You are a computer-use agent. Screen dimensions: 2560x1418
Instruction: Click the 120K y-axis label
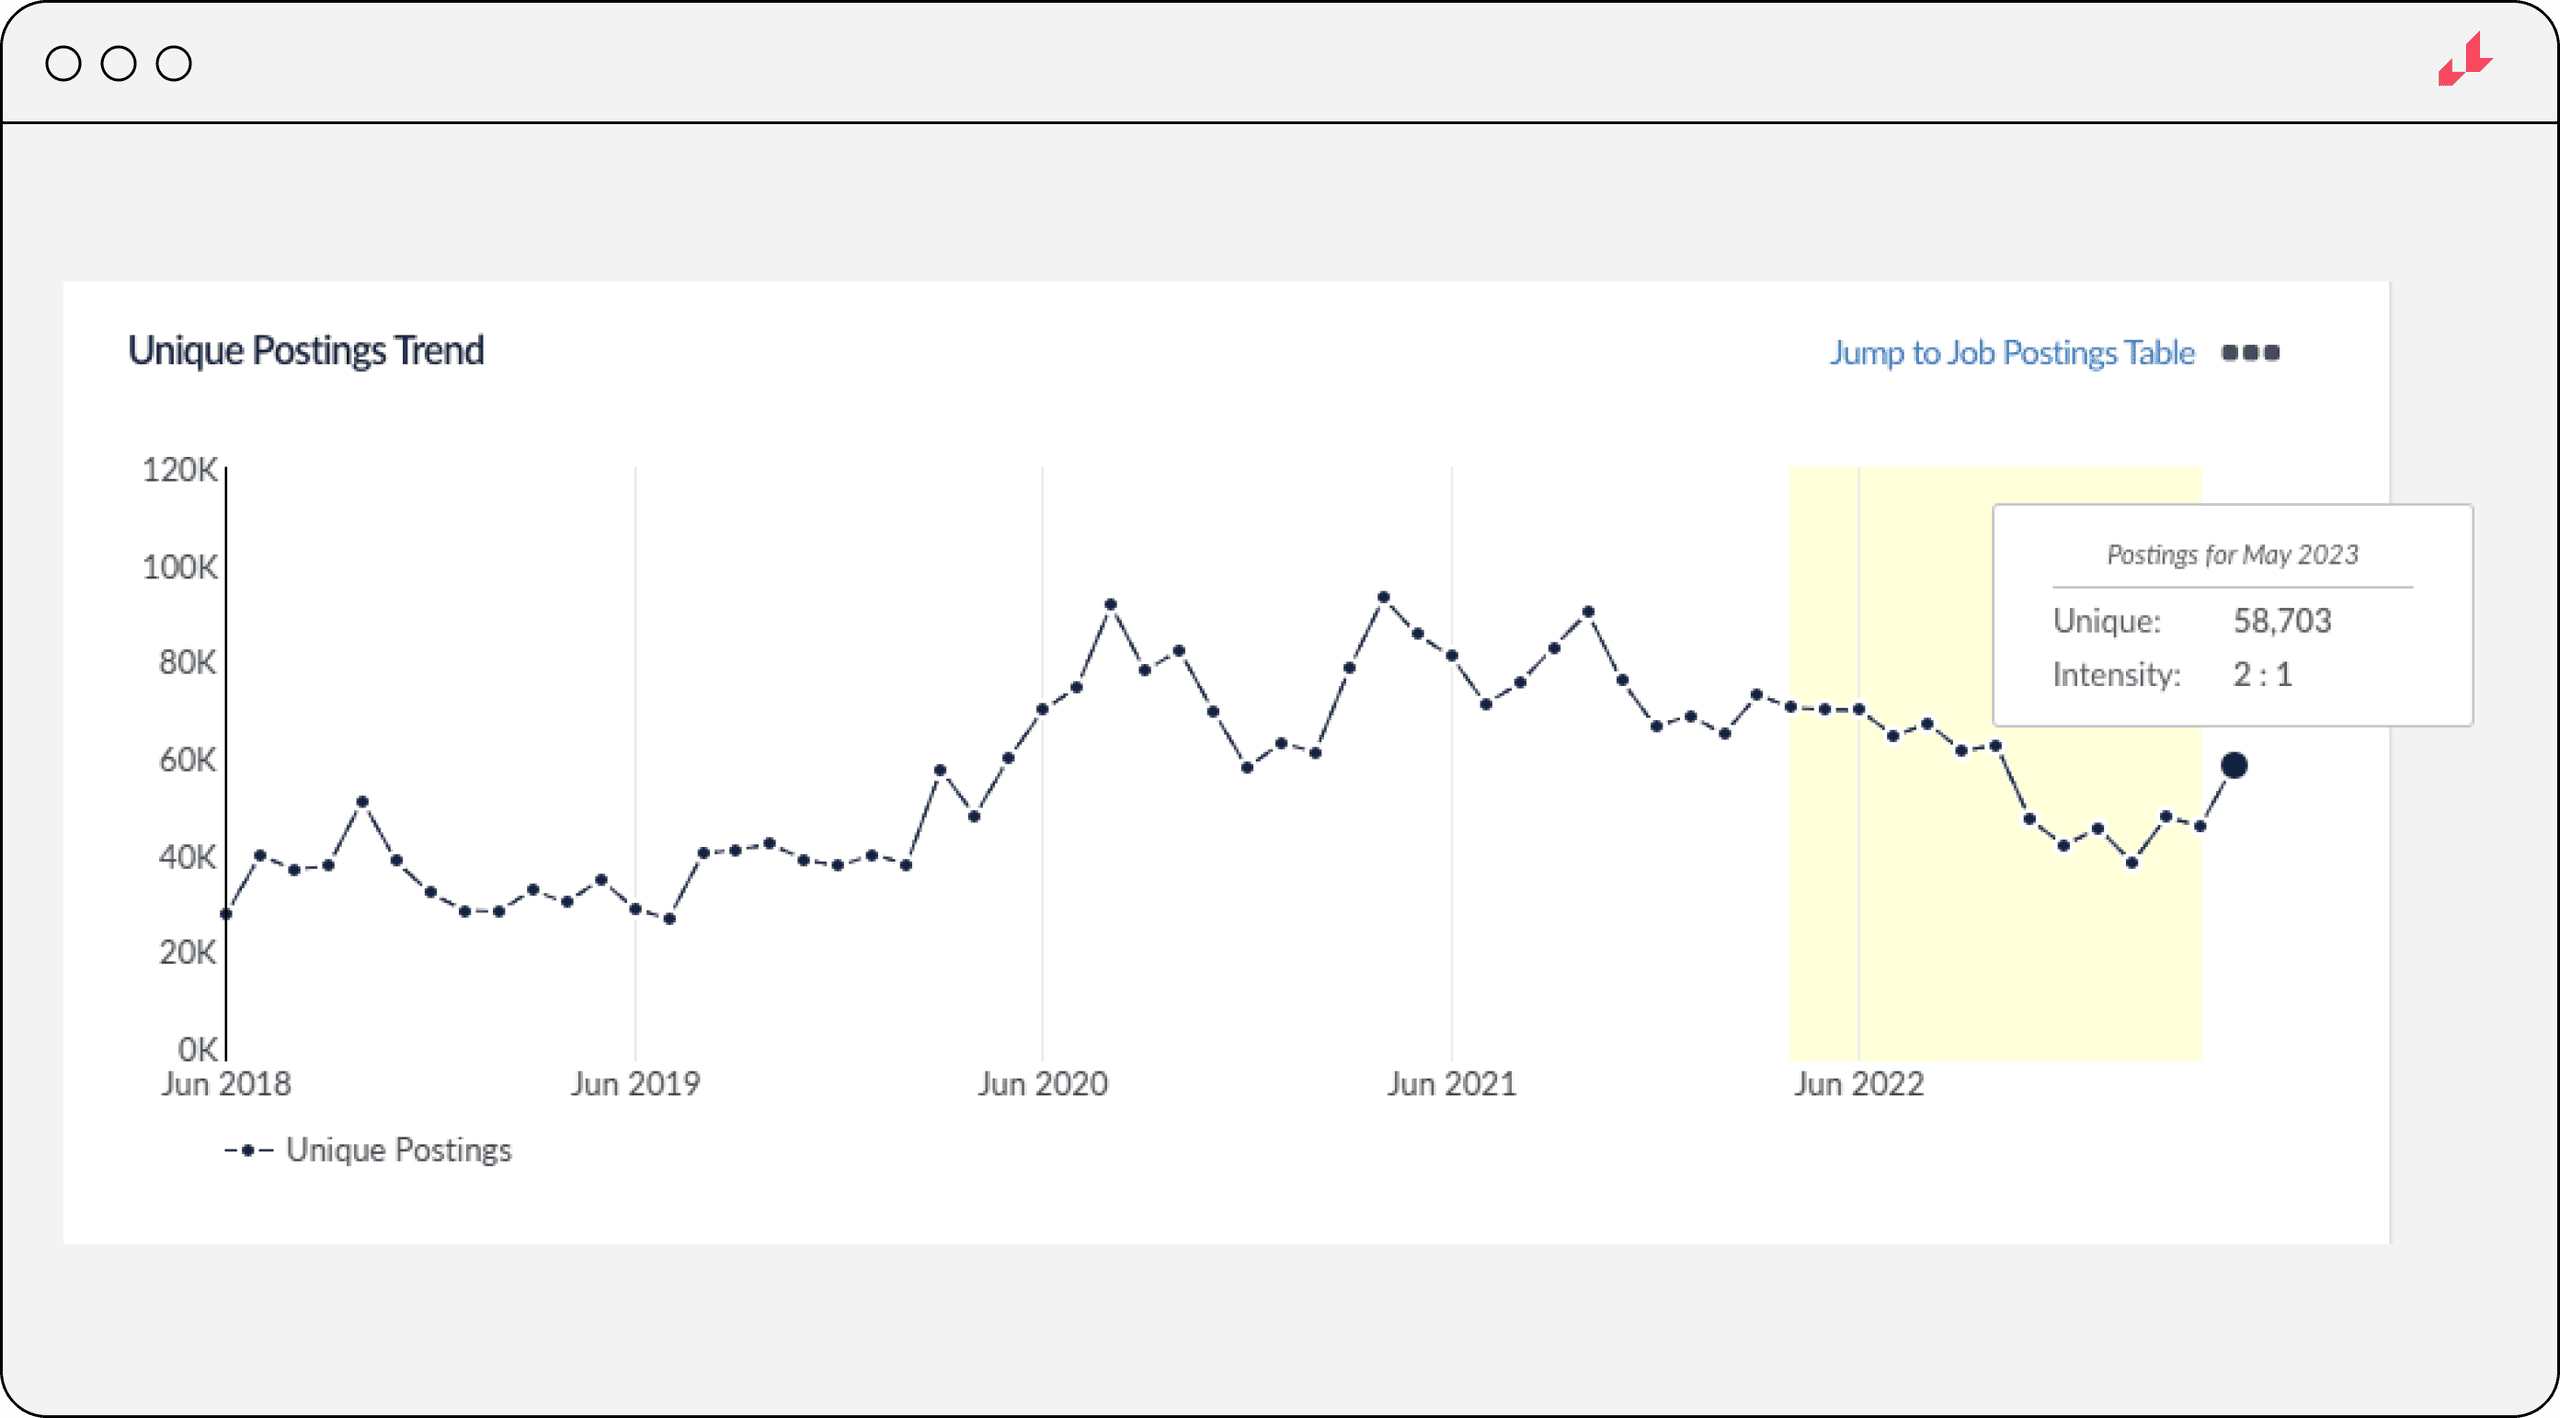point(180,470)
